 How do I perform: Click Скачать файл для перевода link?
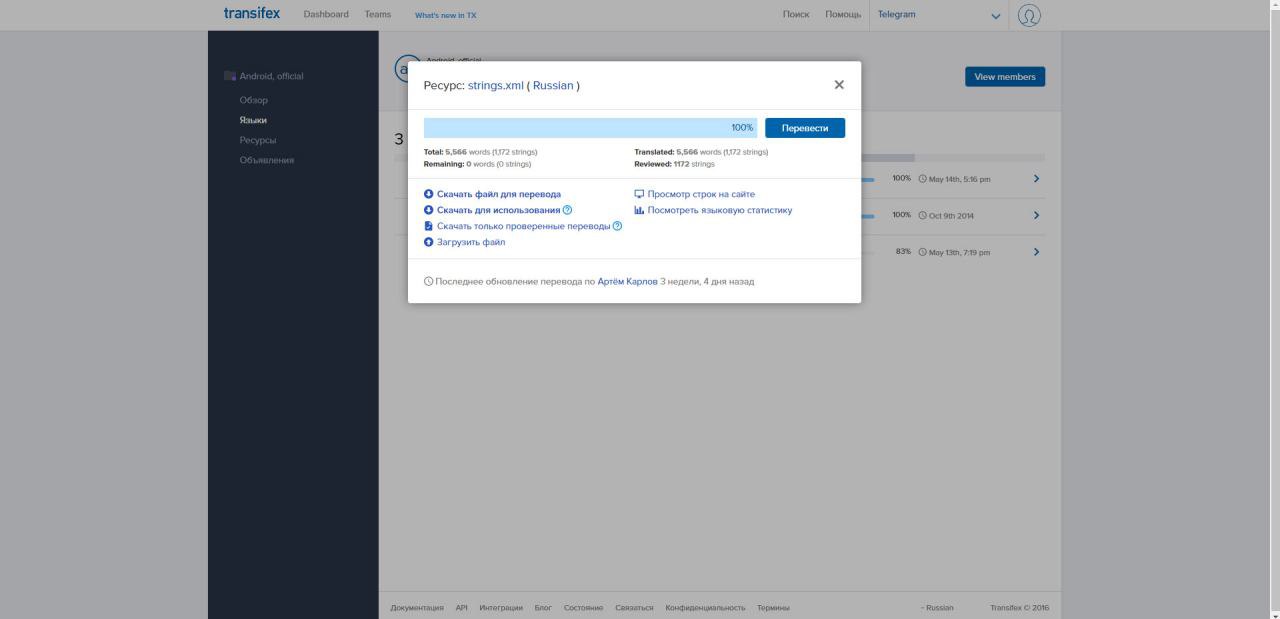pos(499,194)
